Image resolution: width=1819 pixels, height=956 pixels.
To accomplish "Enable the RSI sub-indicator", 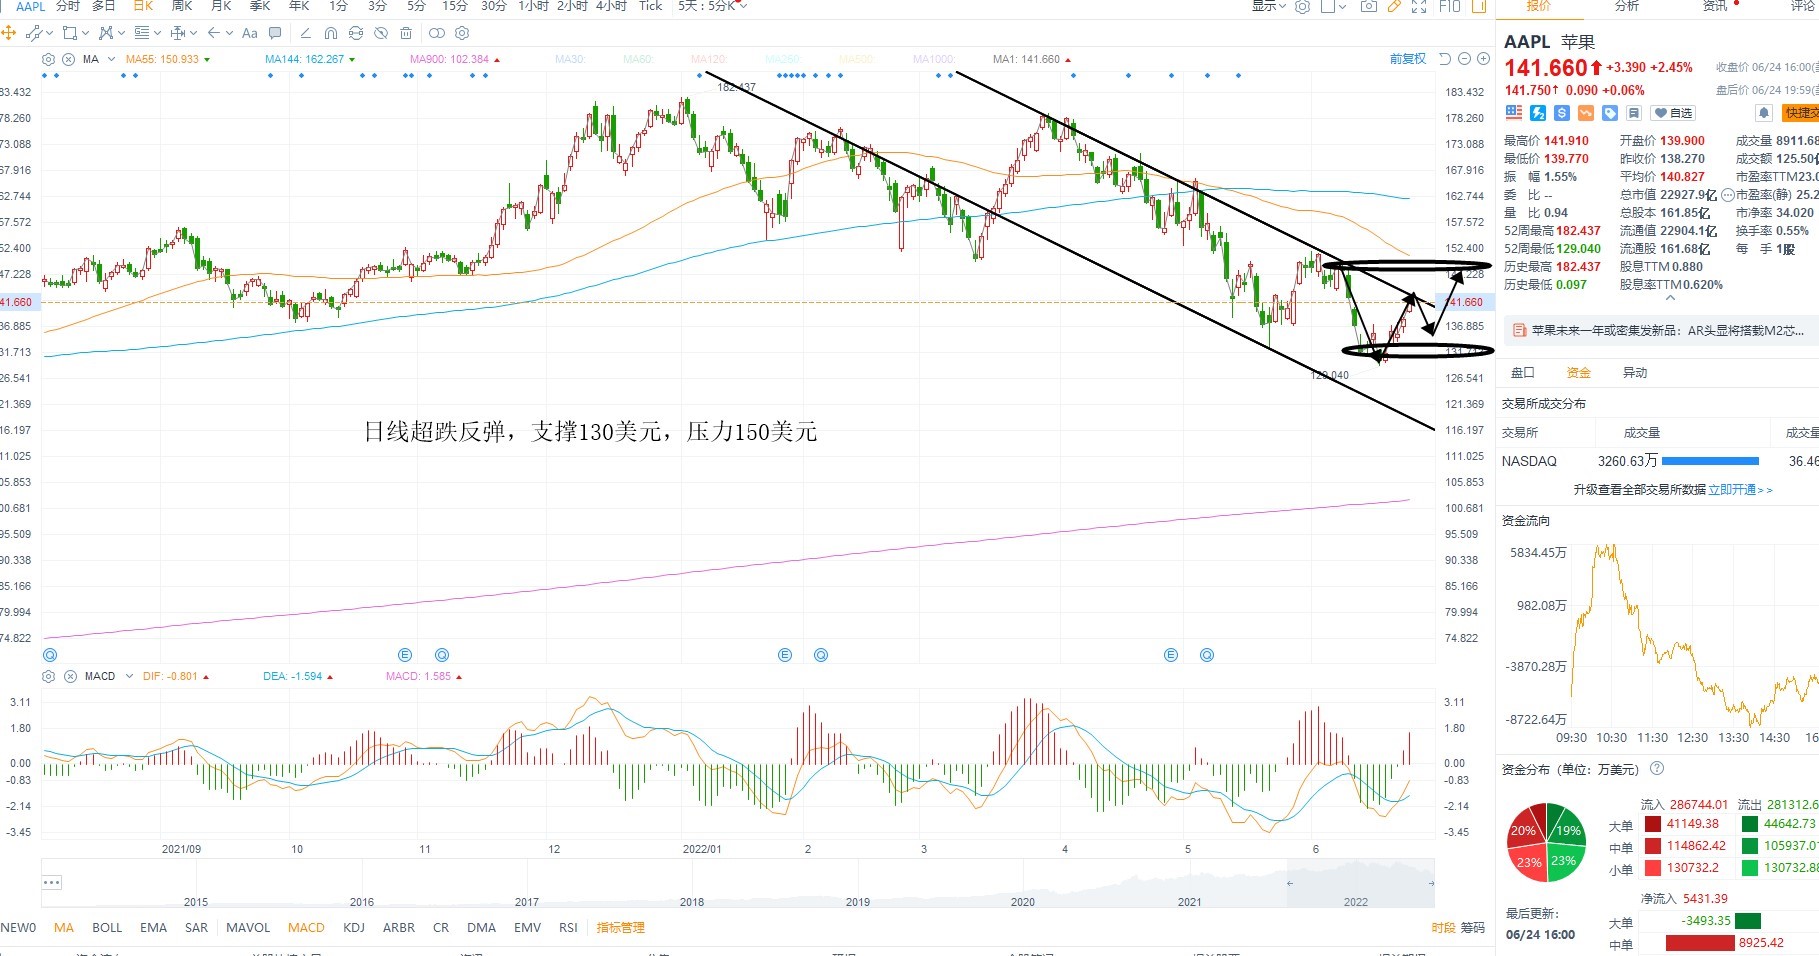I will [x=568, y=927].
